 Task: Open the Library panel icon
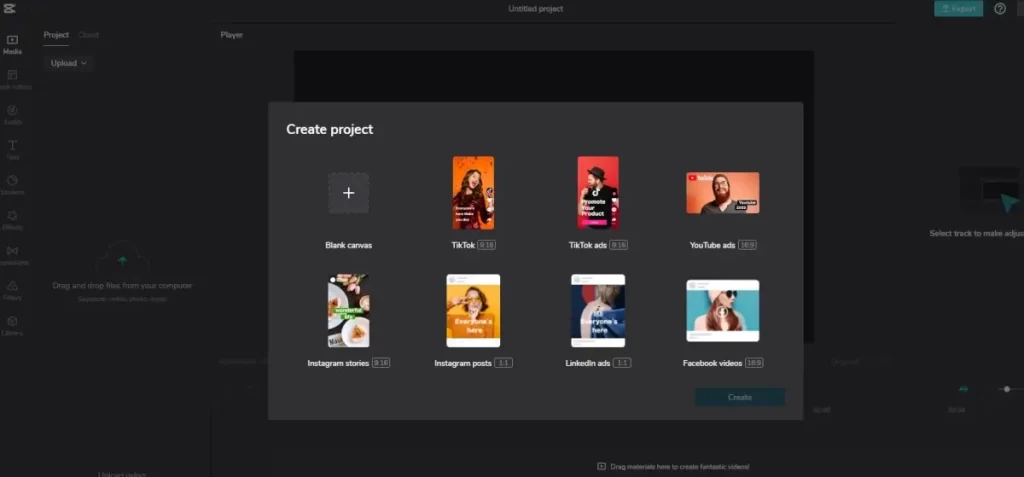[12, 325]
